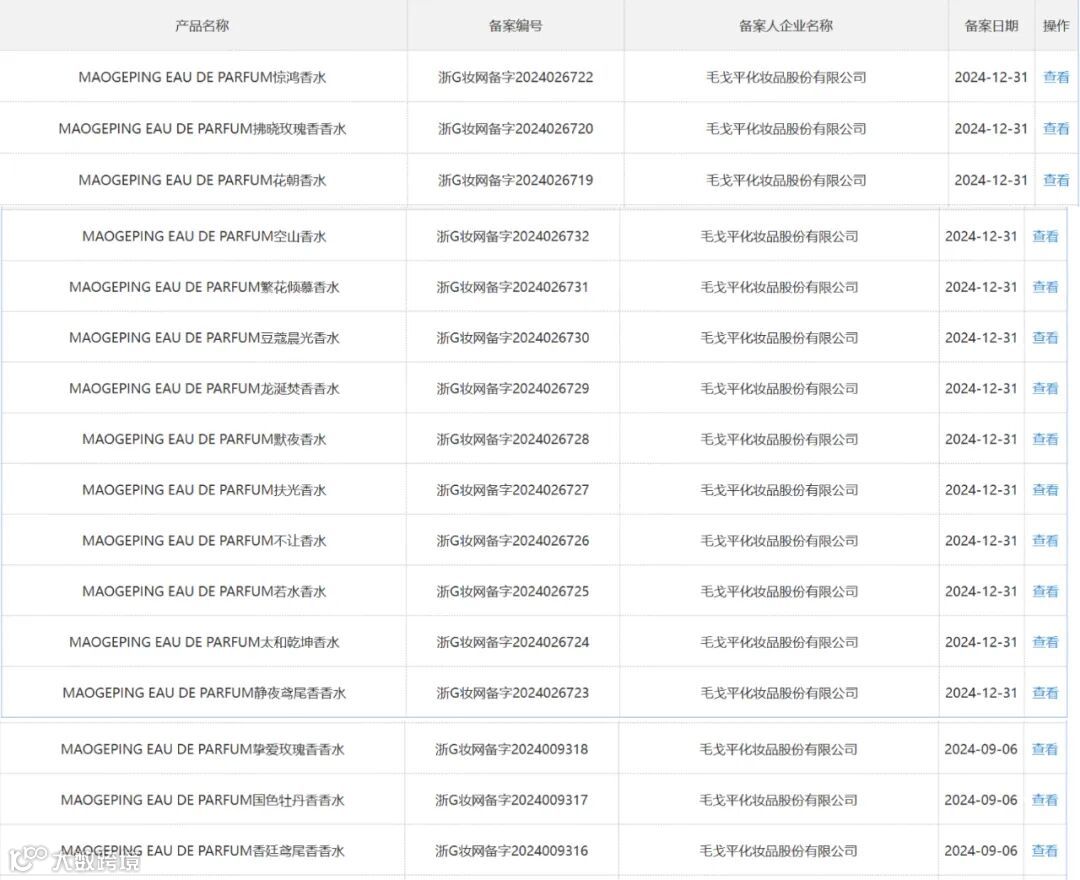The width and height of the screenshot is (1080, 880).
Task: Click the 备案人企业名称 column header
Action: tap(786, 25)
